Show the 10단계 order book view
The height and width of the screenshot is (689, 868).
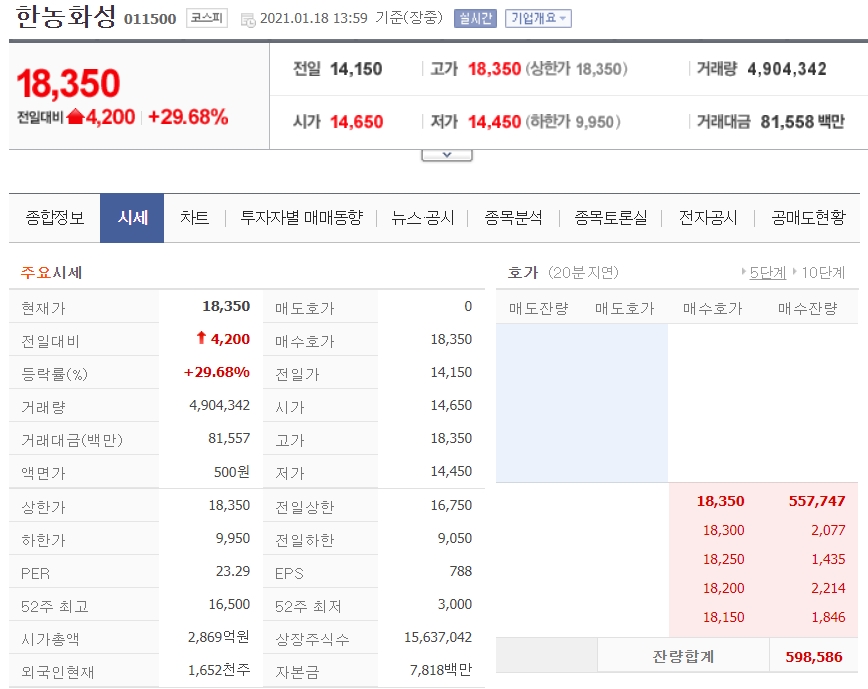coord(823,272)
